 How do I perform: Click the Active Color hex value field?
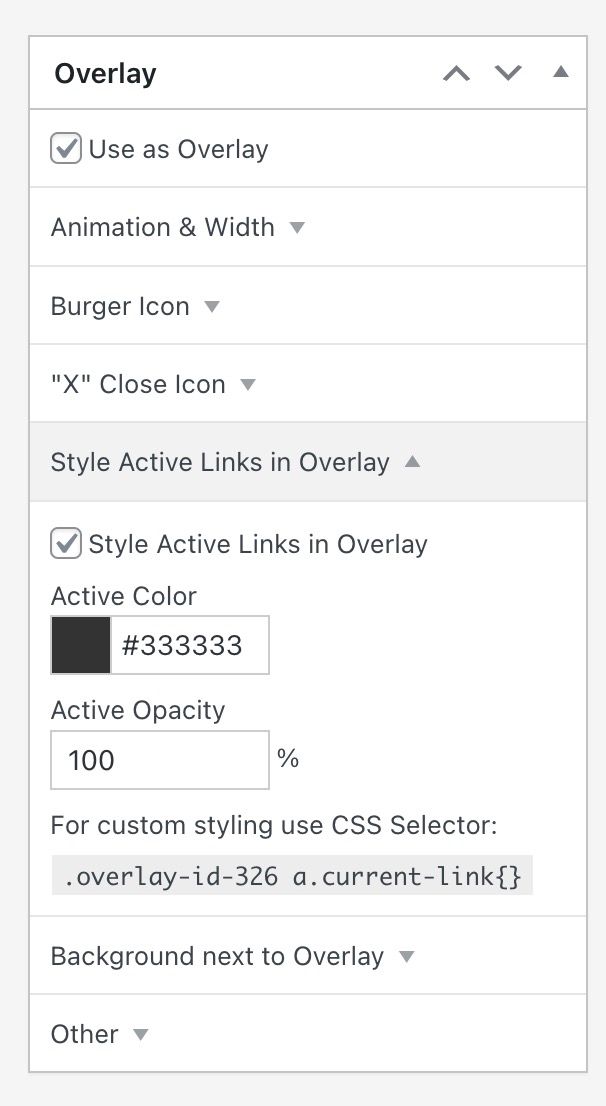pos(189,645)
